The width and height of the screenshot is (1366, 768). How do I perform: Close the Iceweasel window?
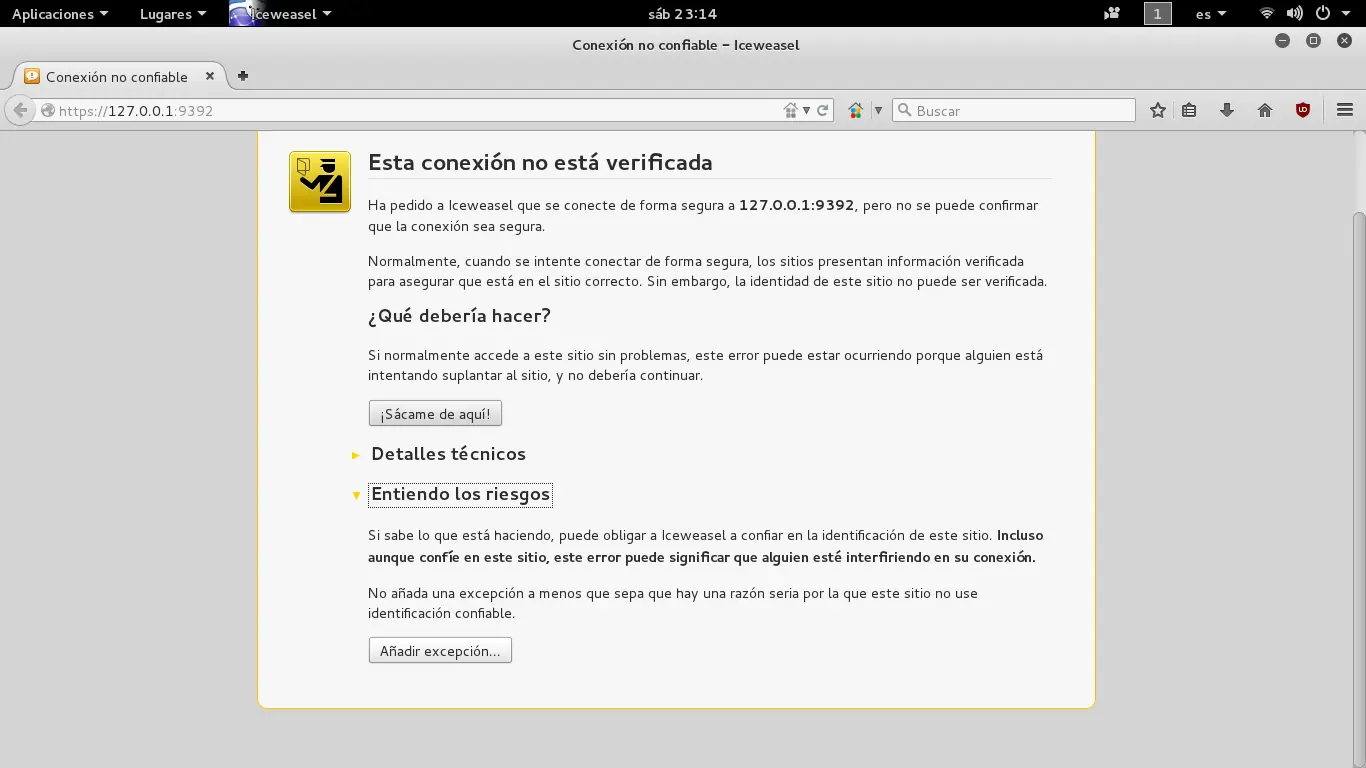point(1344,41)
